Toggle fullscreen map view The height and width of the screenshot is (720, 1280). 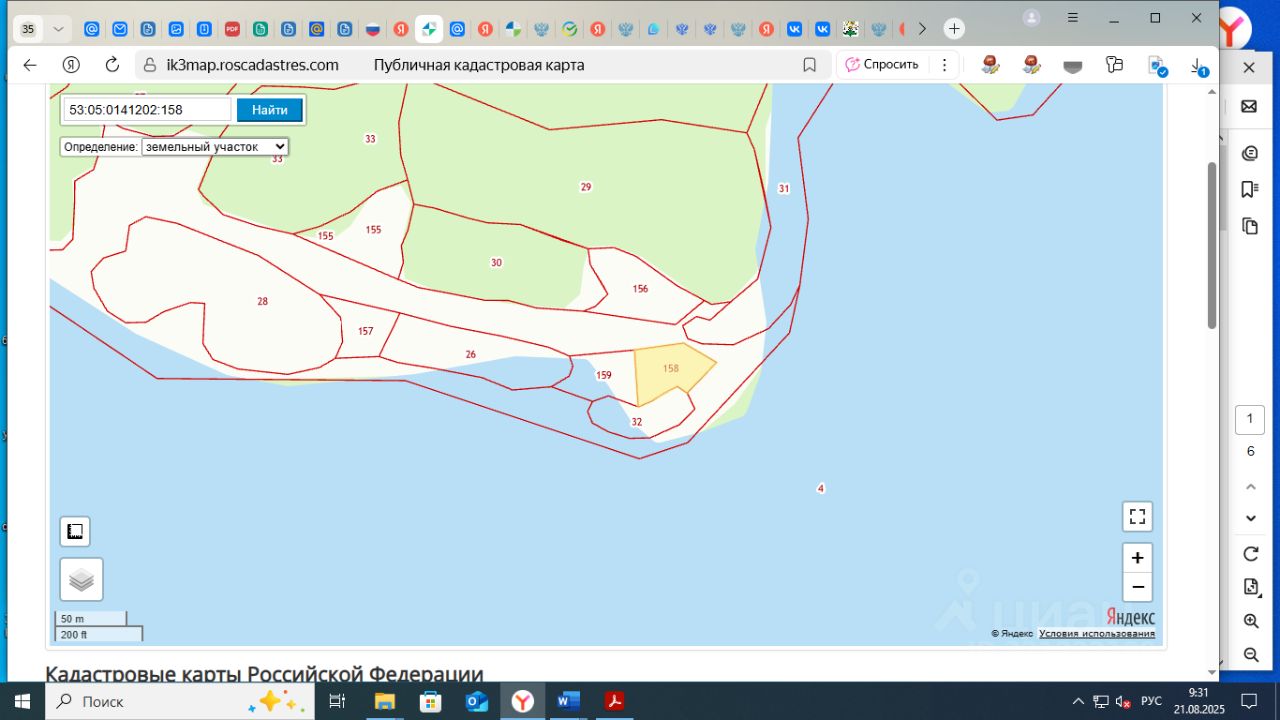[x=1137, y=516]
